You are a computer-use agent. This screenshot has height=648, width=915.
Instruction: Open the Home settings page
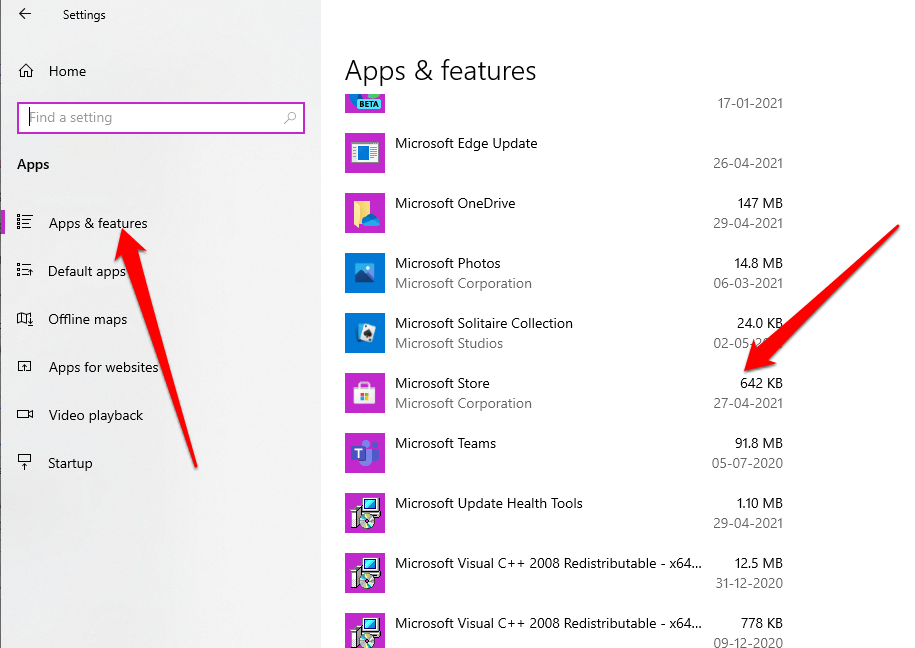click(67, 71)
